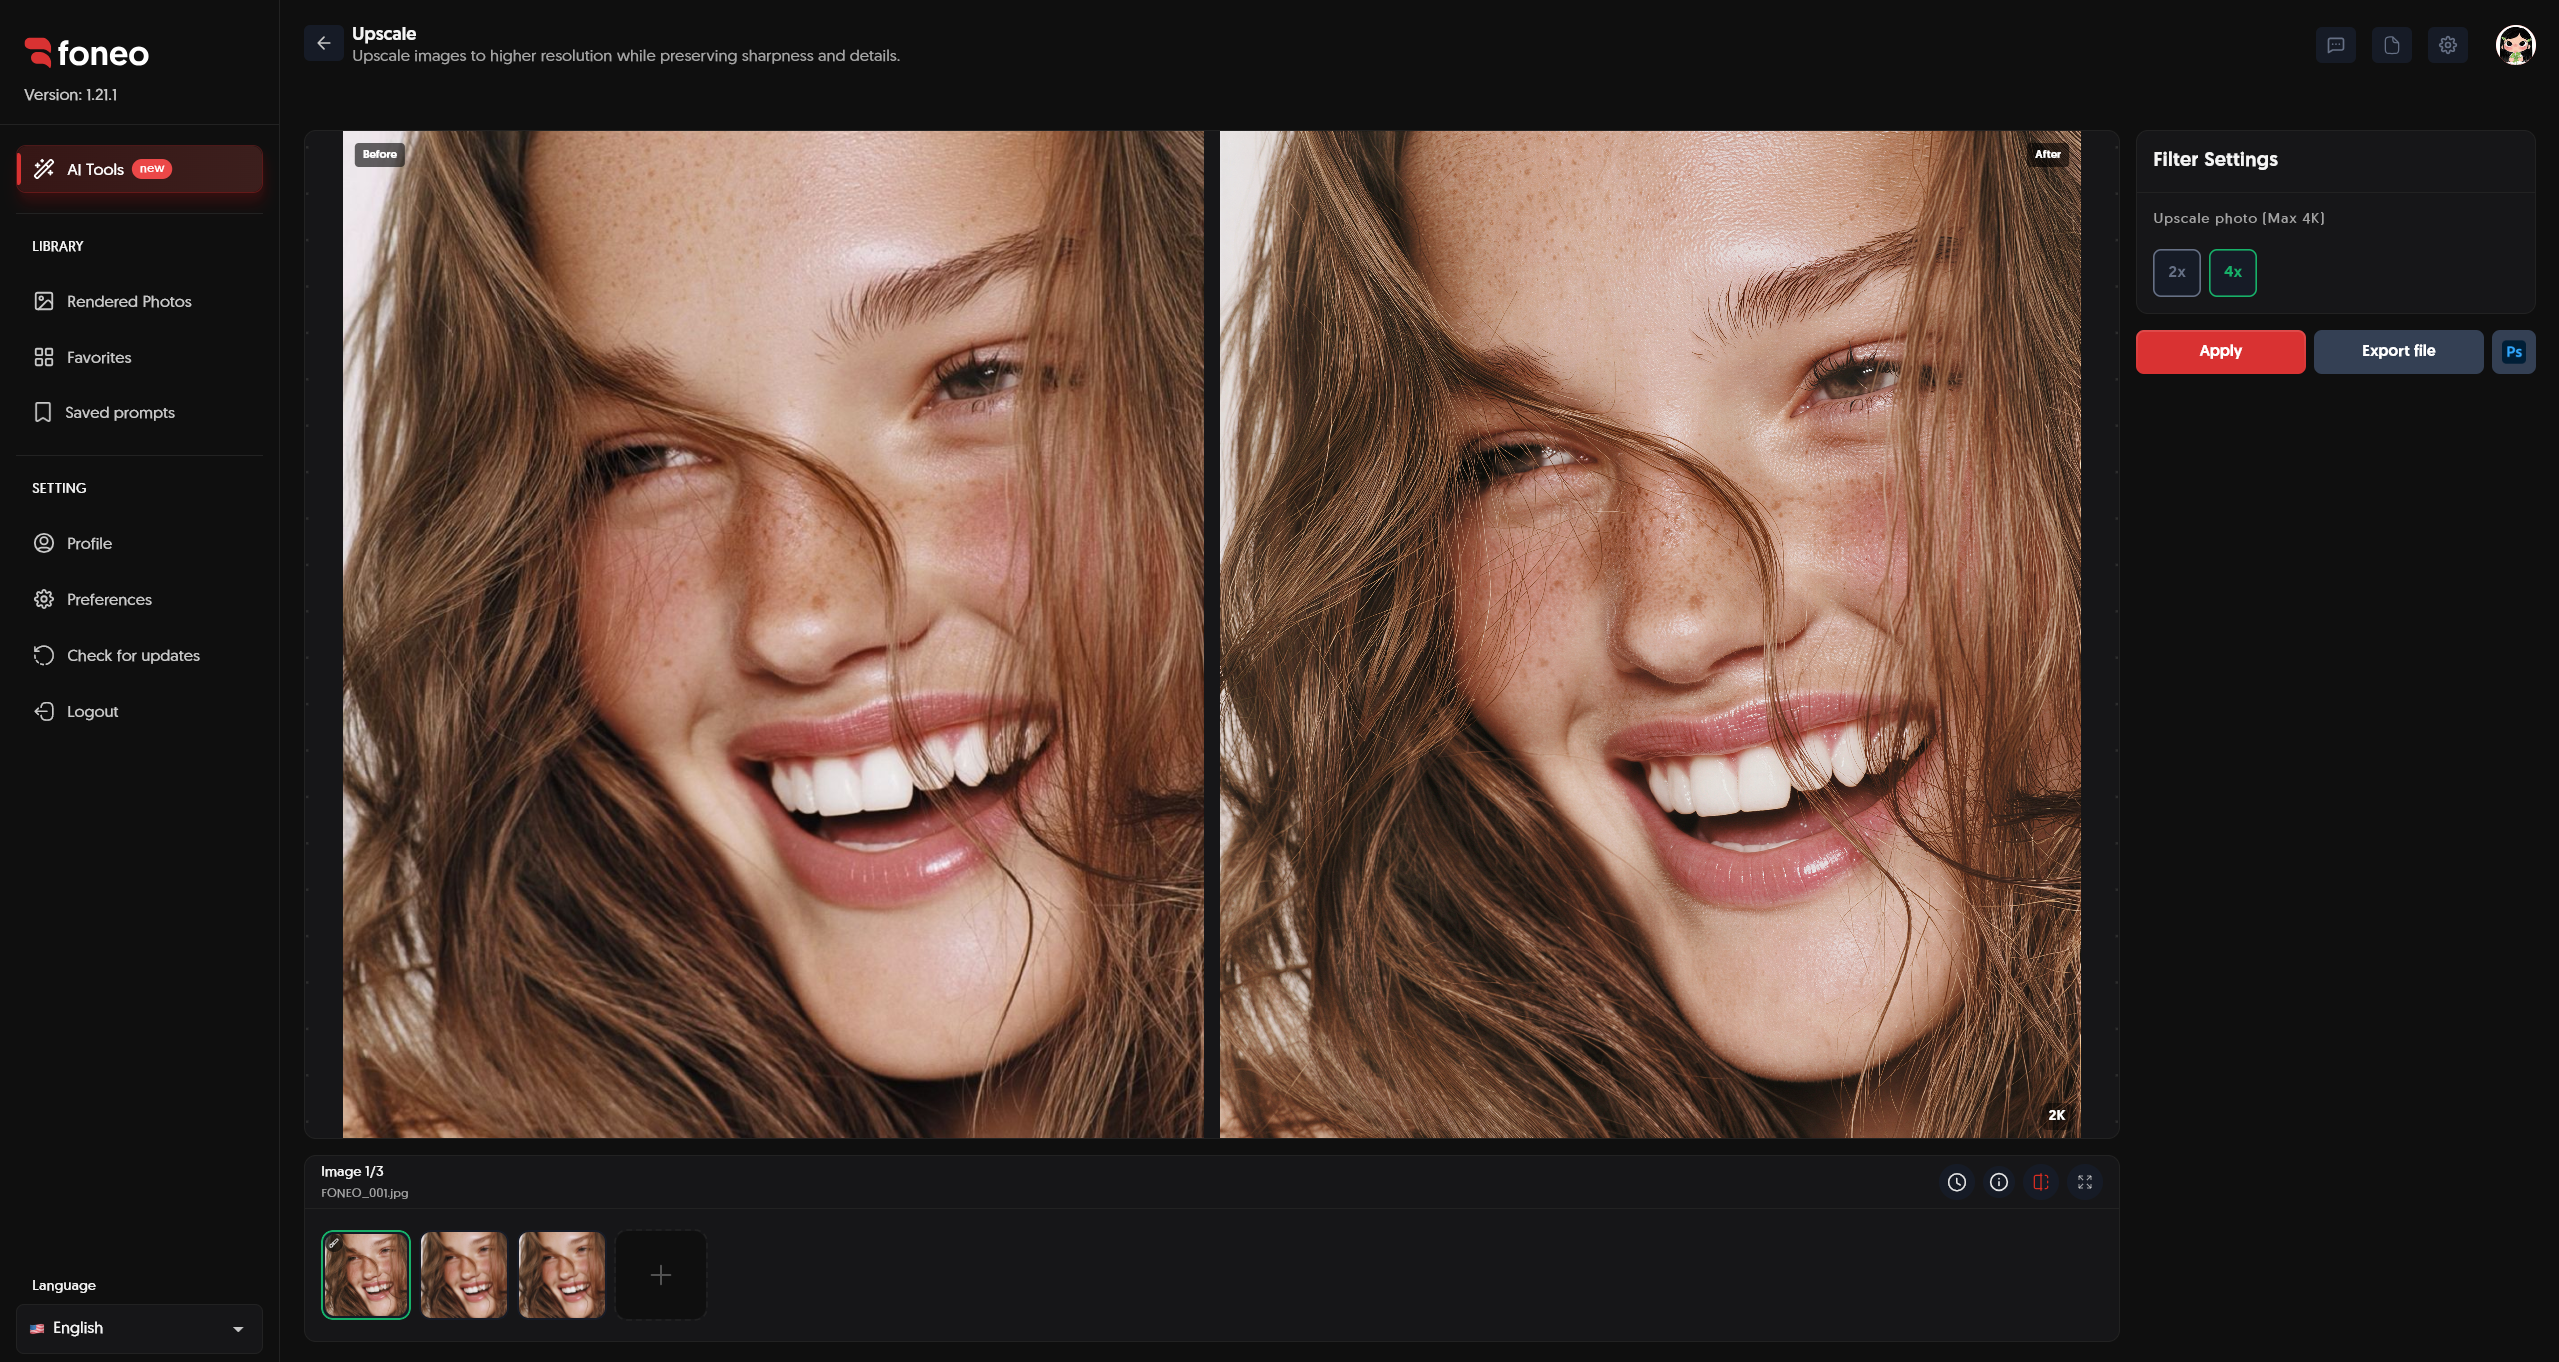Open AI Tools in the sidebar
Viewport: 2559px width, 1362px height.
139,169
